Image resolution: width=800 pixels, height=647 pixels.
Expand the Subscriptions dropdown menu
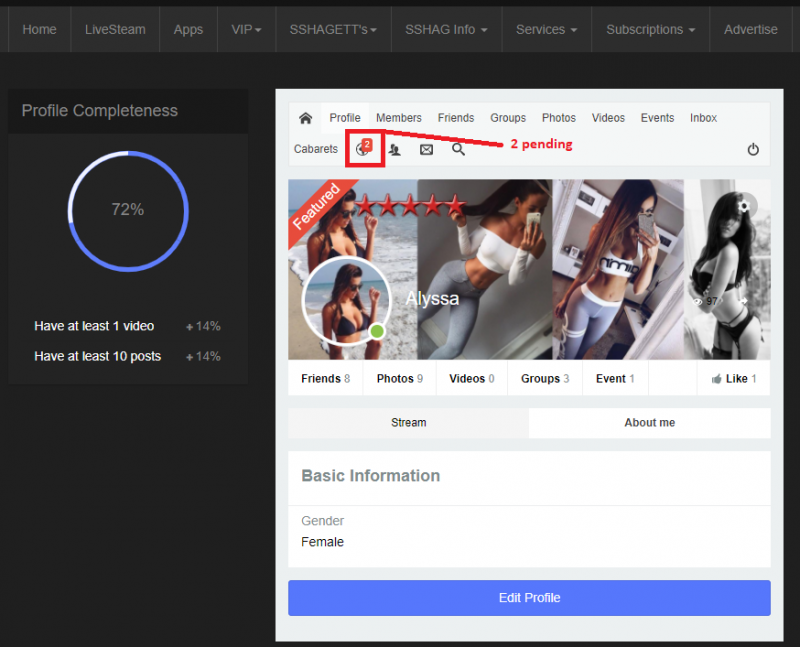click(651, 30)
